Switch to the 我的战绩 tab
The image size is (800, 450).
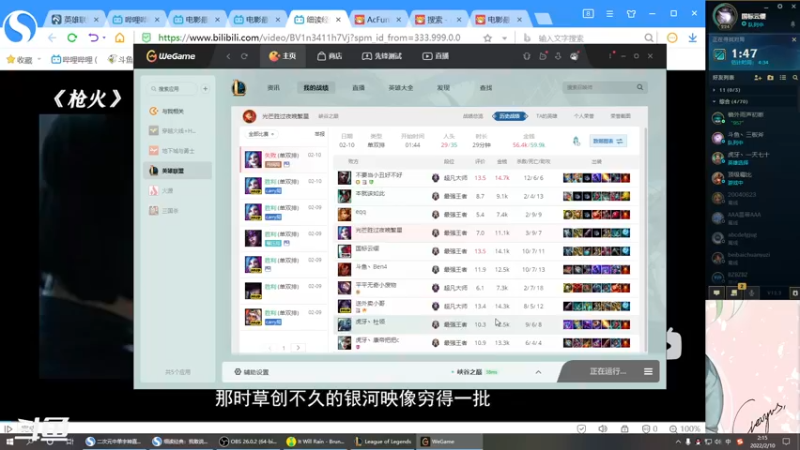tap(316, 88)
